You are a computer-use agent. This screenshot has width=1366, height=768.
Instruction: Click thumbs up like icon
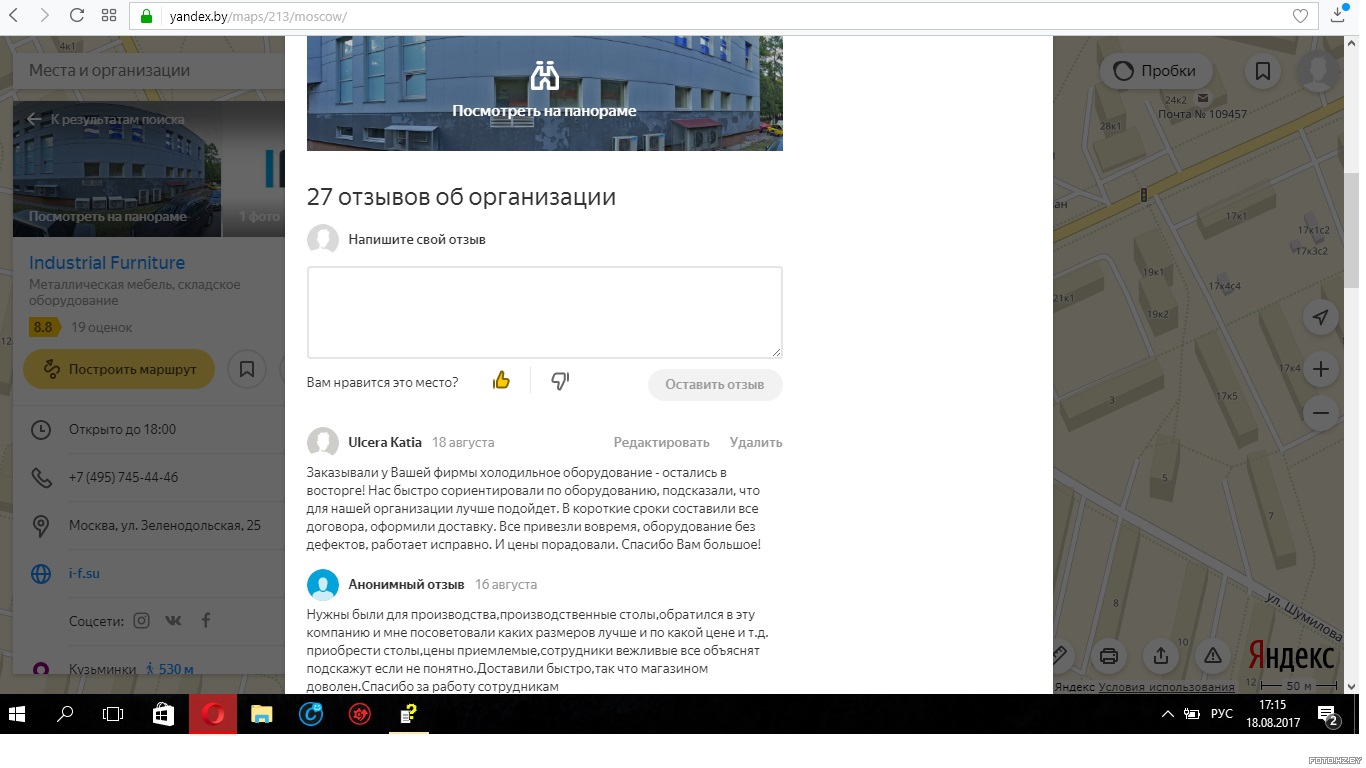(501, 380)
